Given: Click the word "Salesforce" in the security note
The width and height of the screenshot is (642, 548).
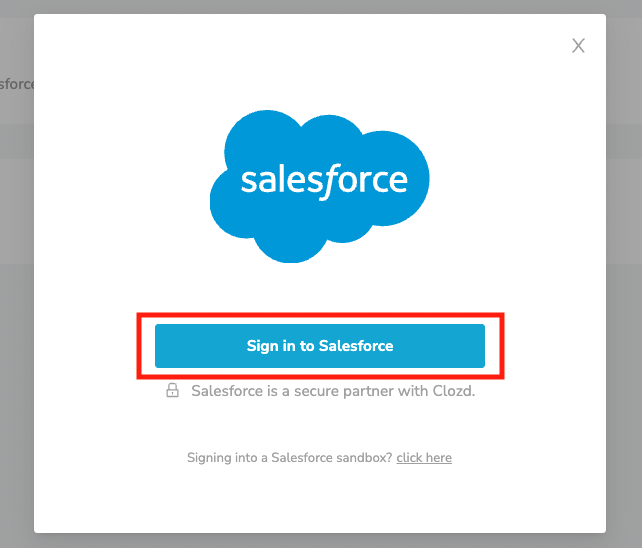Looking at the screenshot, I should 227,391.
